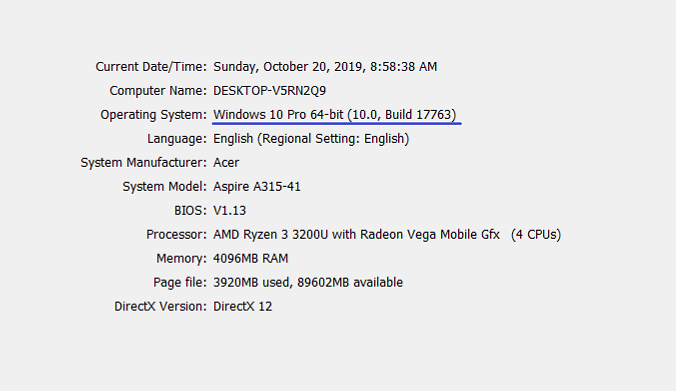Click the System Model label
The height and width of the screenshot is (391, 676).
coord(164,187)
